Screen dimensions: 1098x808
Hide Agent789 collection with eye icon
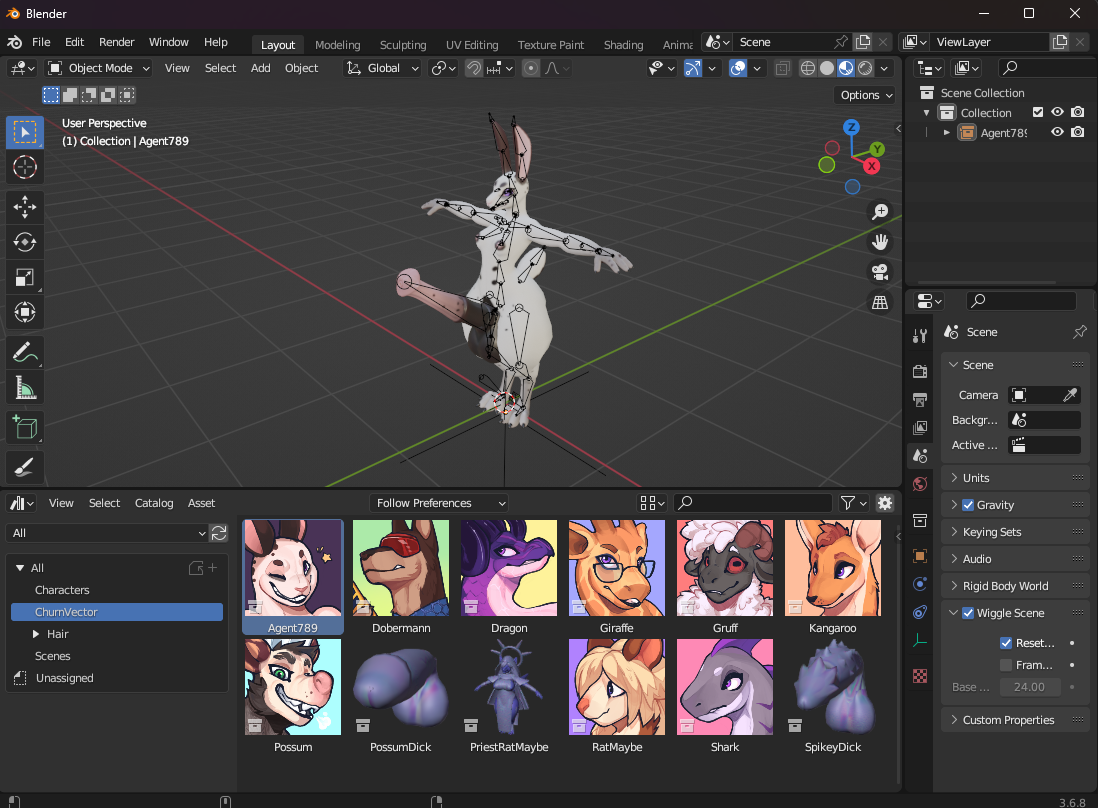coord(1057,132)
